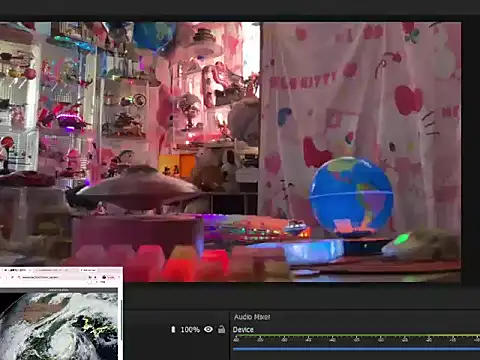Click the battery icon beside 100%
The height and width of the screenshot is (360, 480).
click(173, 330)
